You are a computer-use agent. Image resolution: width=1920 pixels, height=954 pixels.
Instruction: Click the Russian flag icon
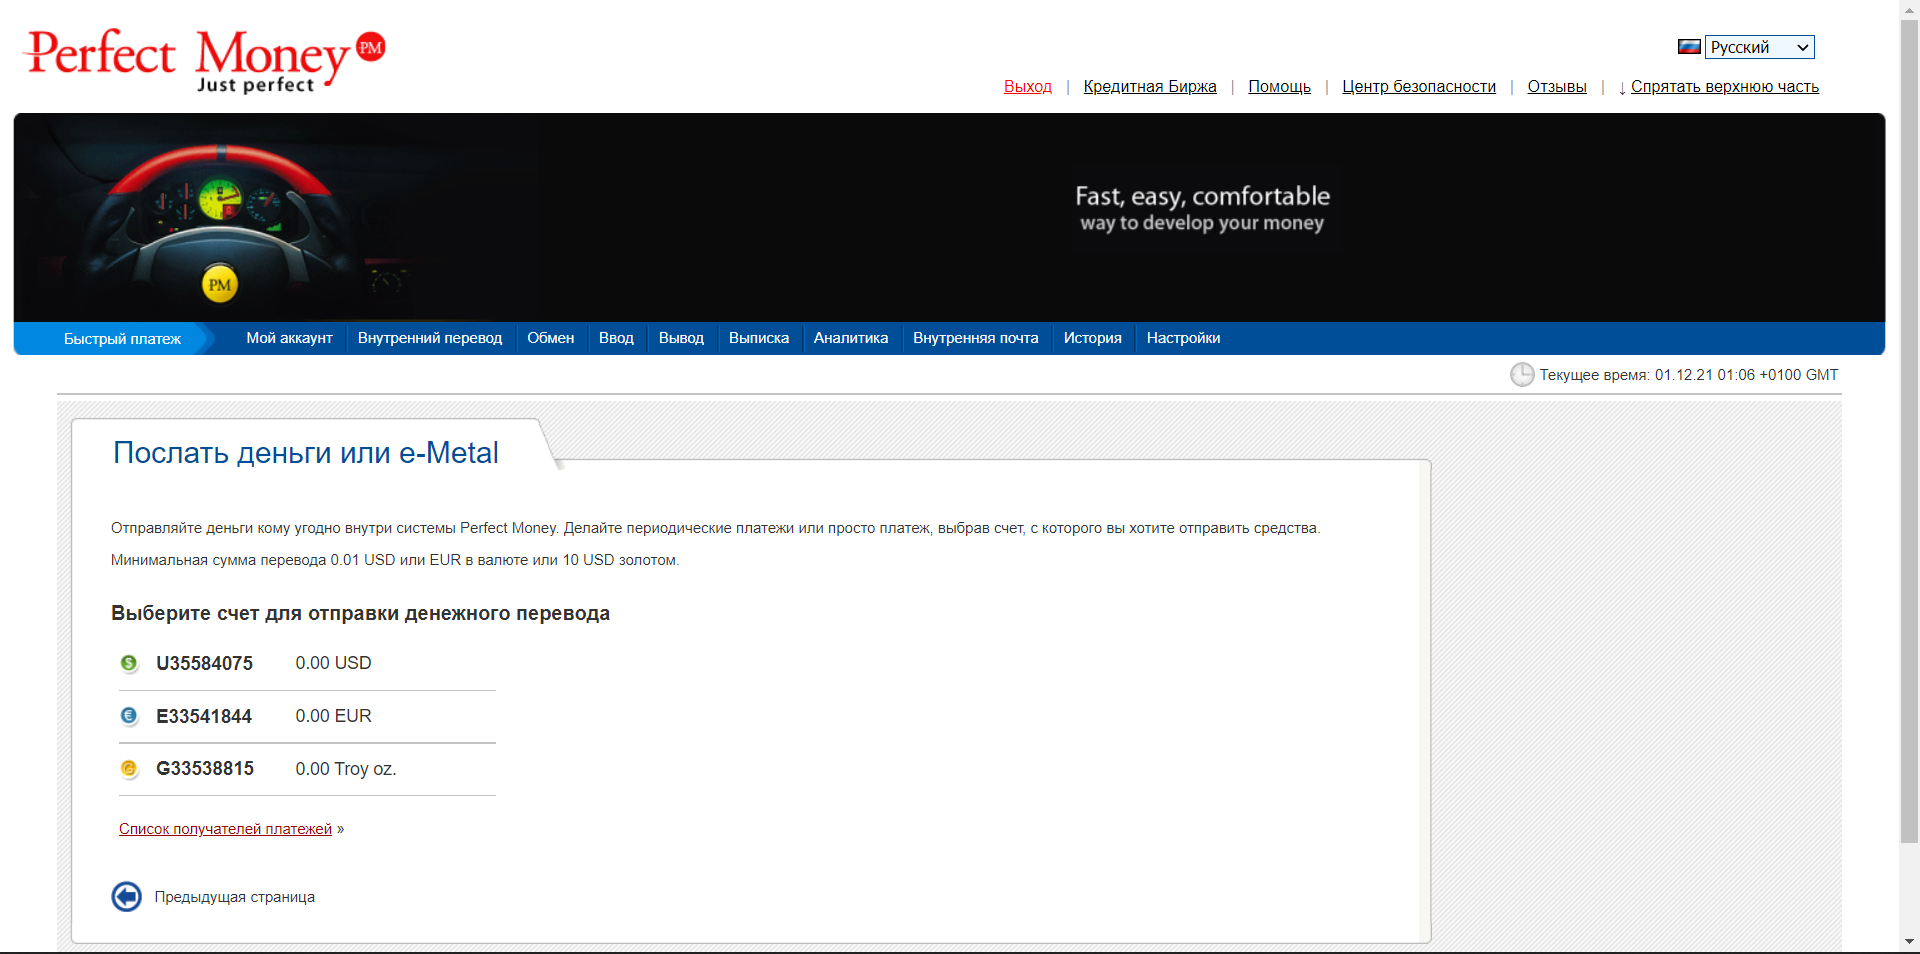point(1689,47)
